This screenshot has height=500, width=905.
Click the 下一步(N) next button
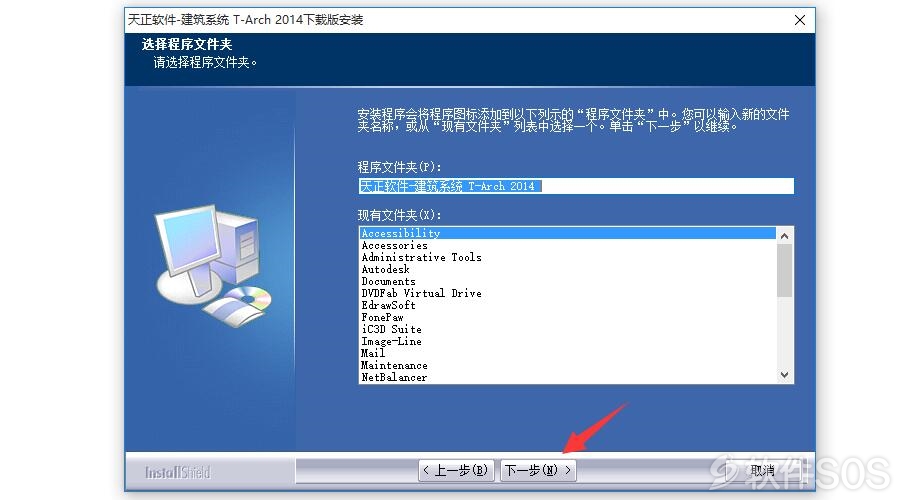538,470
